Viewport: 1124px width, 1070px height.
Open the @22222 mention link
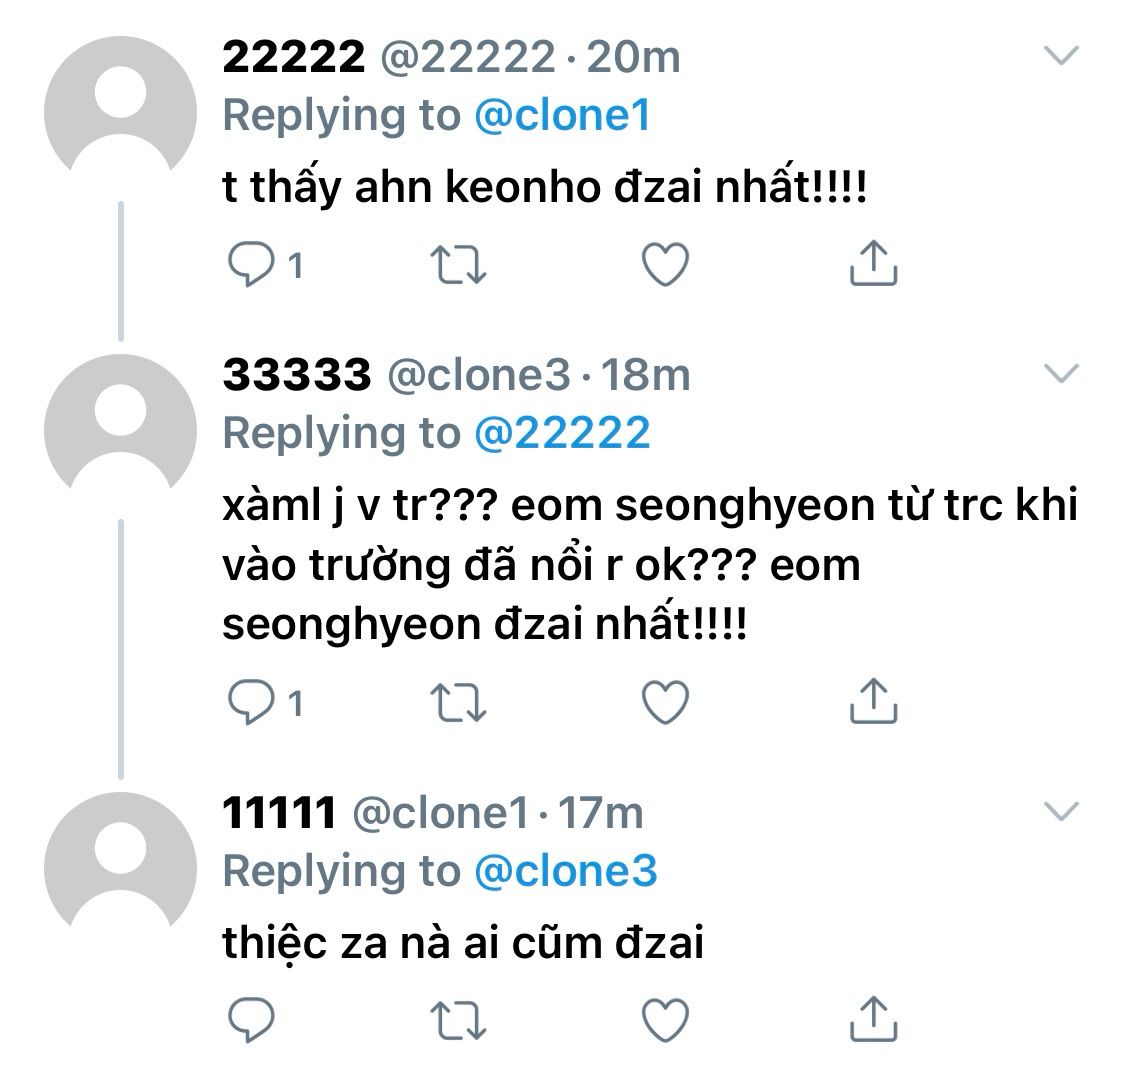561,433
